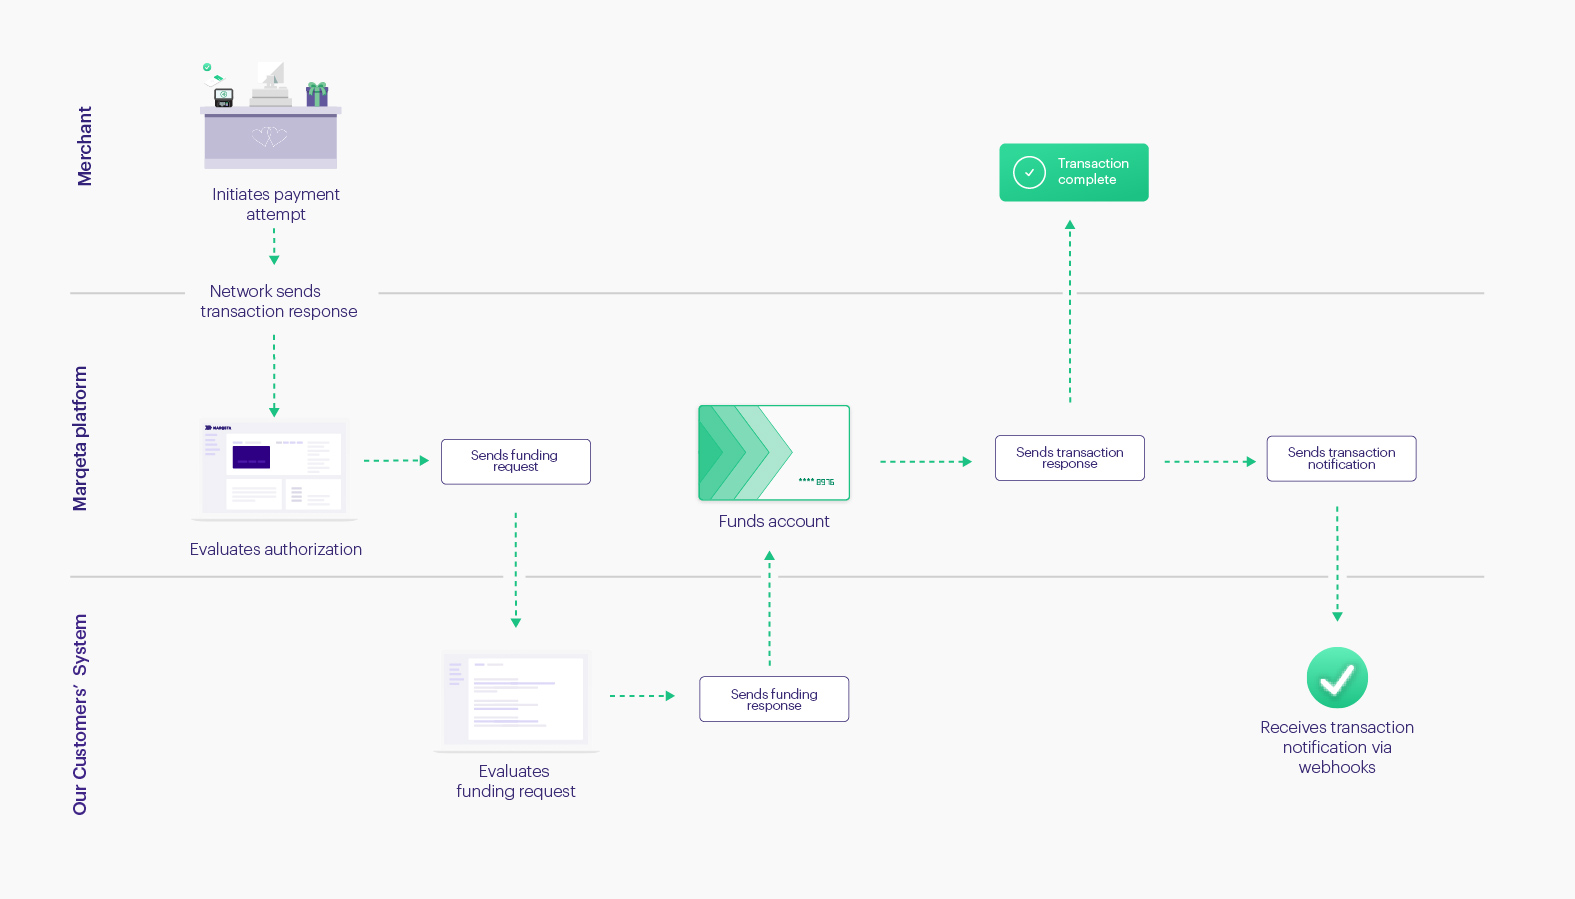Select the Sends funding response box
Image resolution: width=1575 pixels, height=899 pixels.
tap(774, 699)
